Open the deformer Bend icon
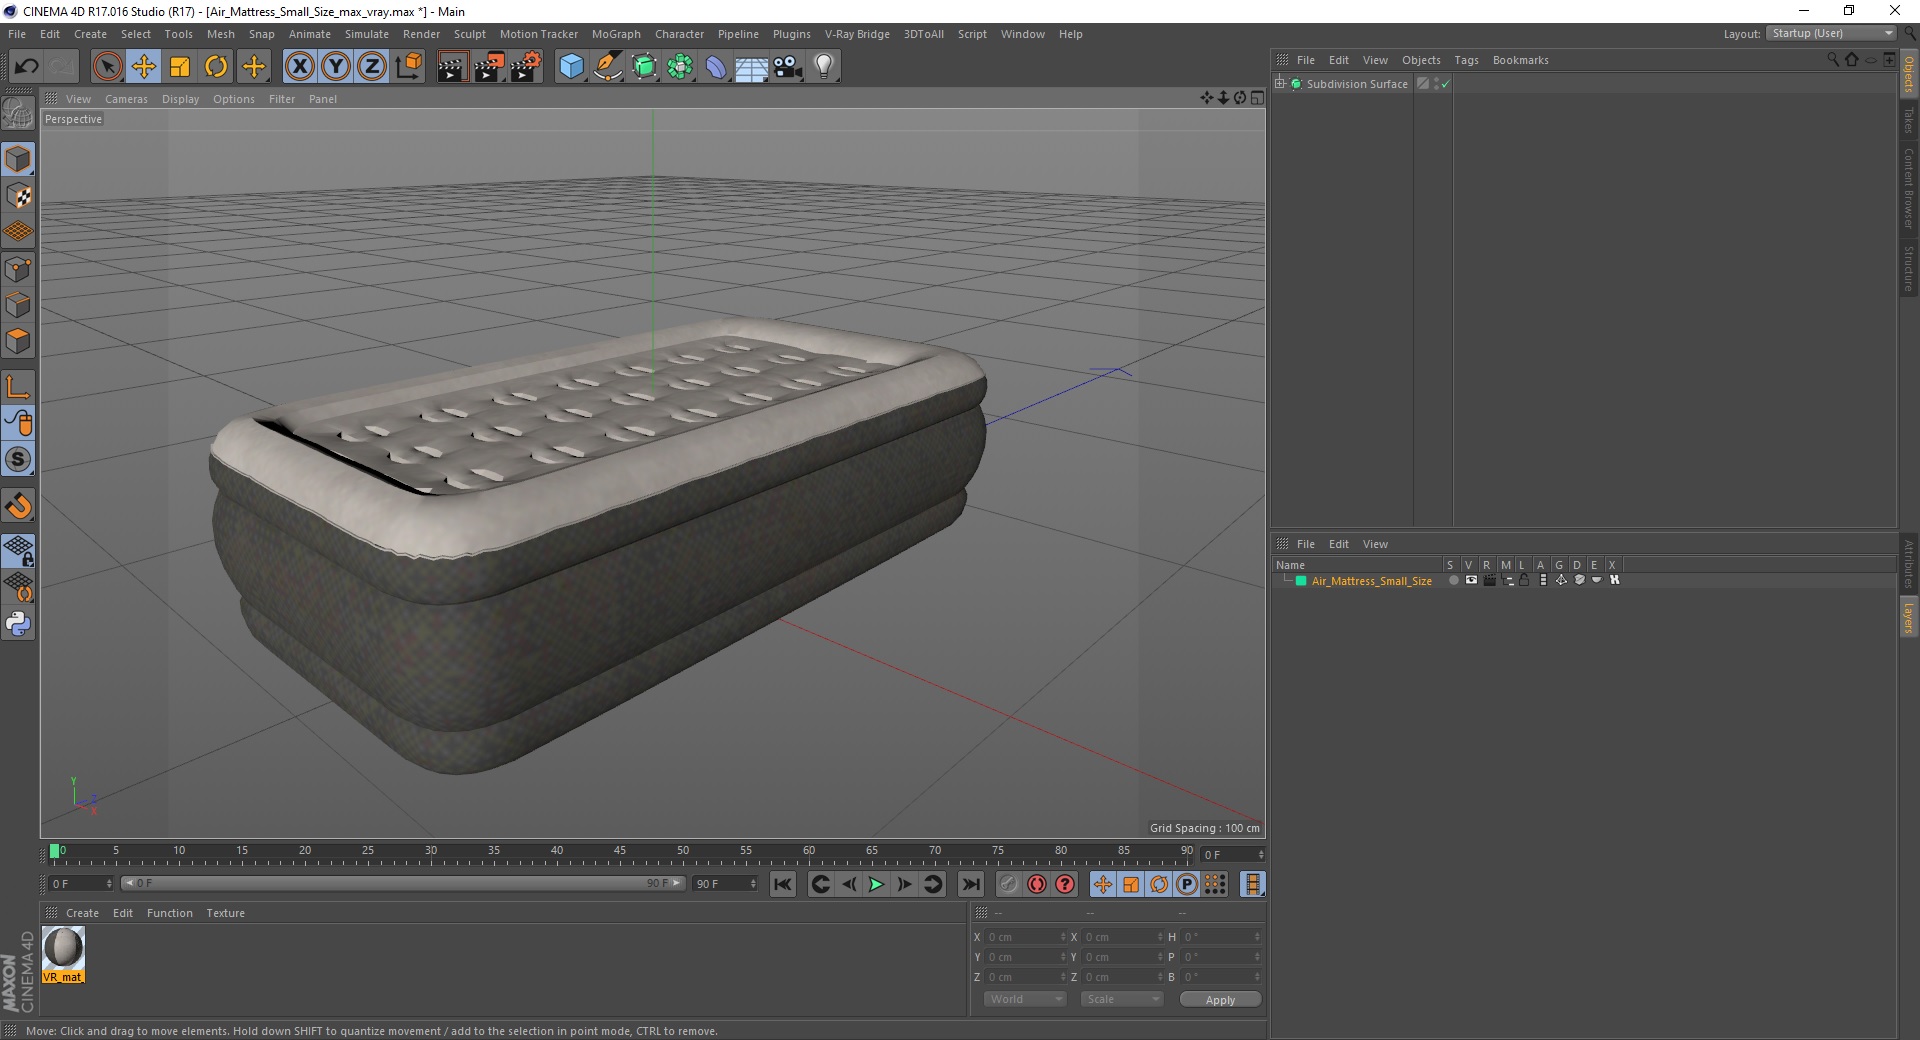 coord(716,67)
